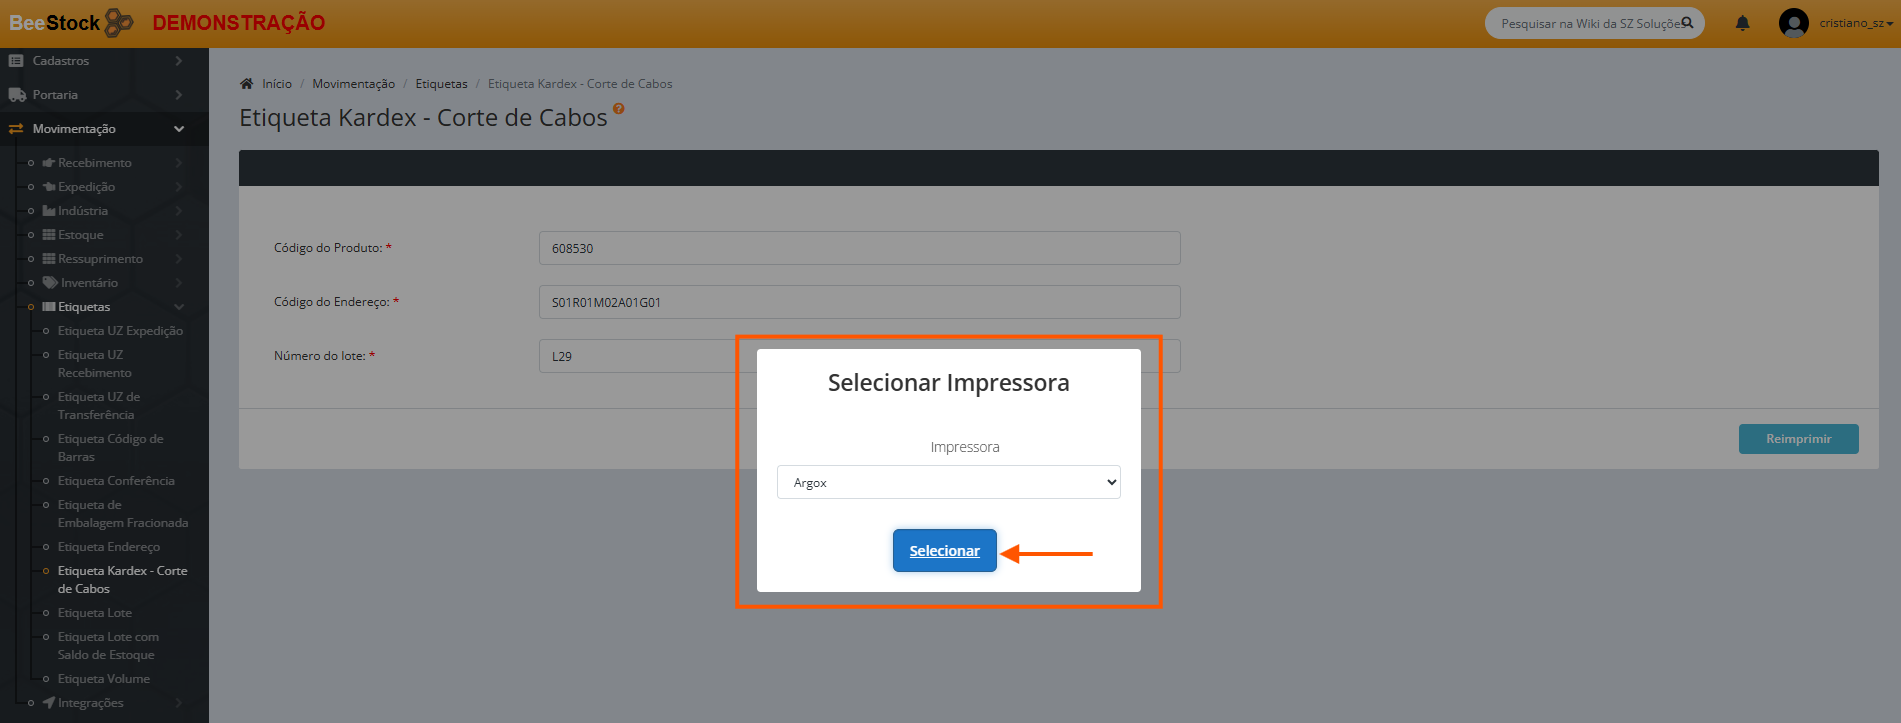Image resolution: width=1901 pixels, height=723 pixels.
Task: Click the home icon in breadcrumb
Action: tap(247, 84)
